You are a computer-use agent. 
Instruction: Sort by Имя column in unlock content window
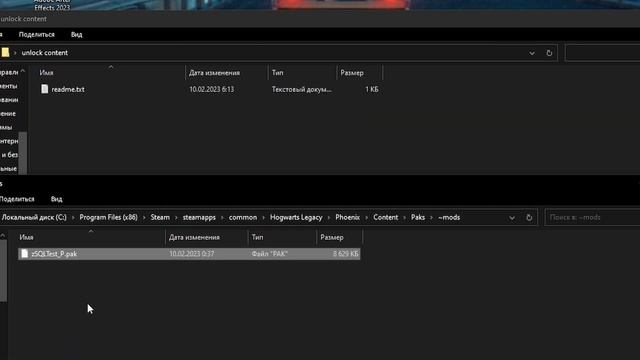[47, 73]
